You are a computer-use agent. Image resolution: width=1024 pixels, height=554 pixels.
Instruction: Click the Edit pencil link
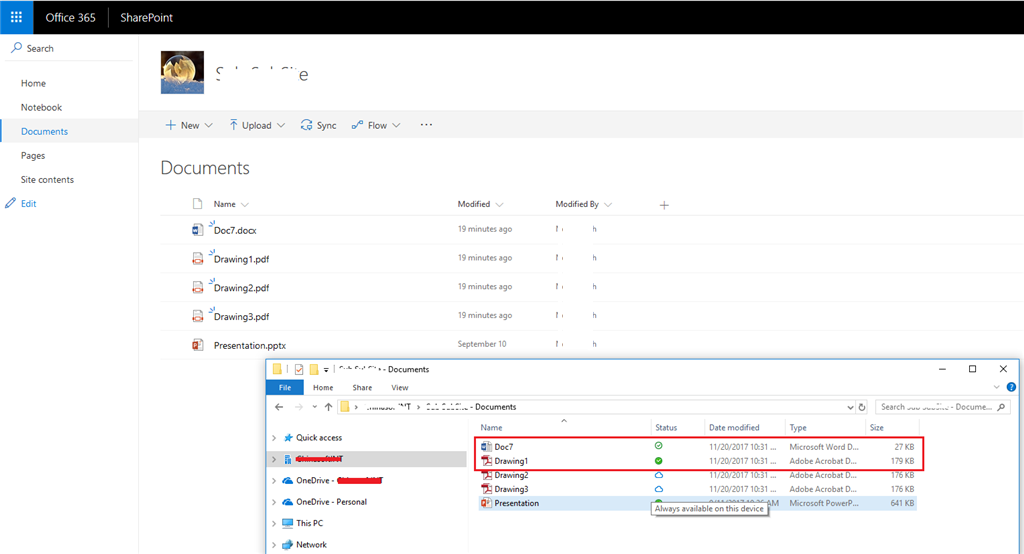tap(20, 203)
